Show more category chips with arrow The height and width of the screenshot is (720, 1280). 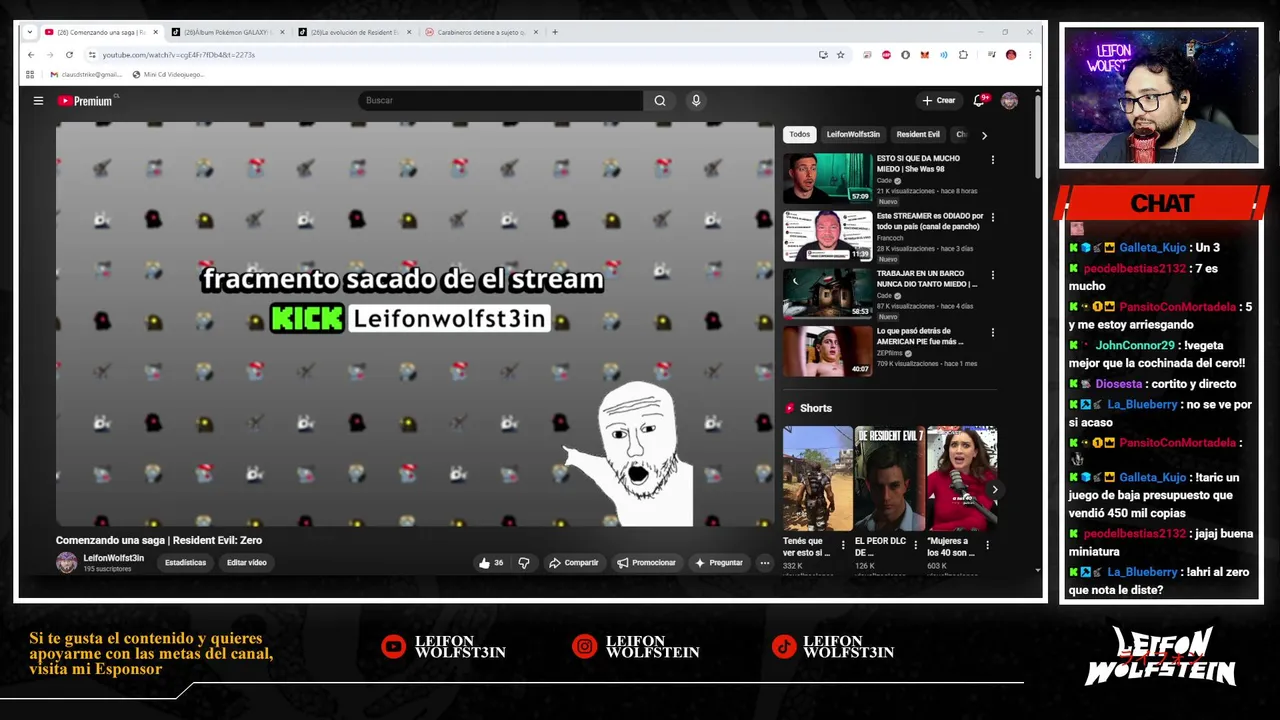984,135
